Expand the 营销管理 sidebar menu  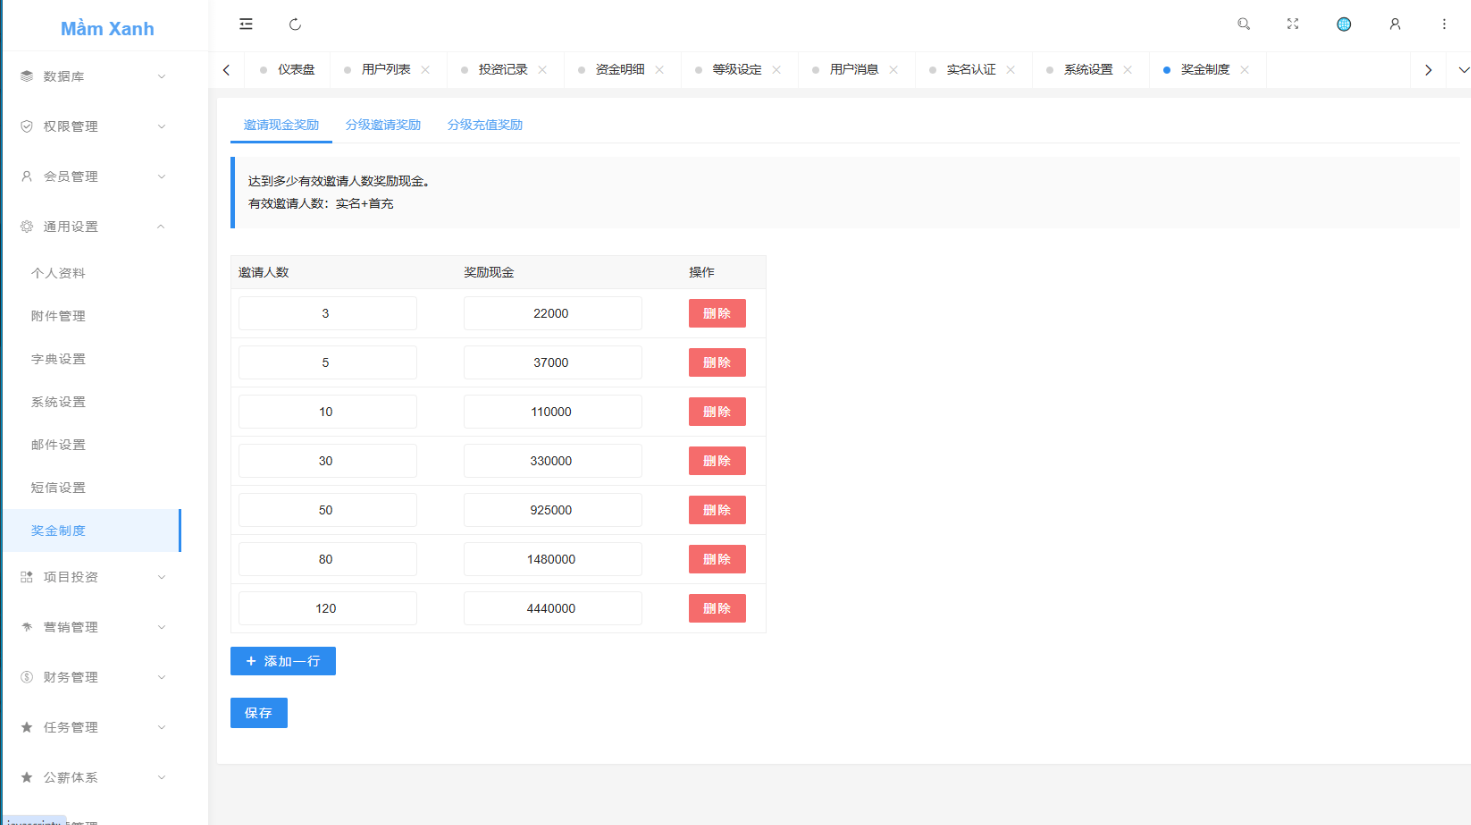pos(92,627)
